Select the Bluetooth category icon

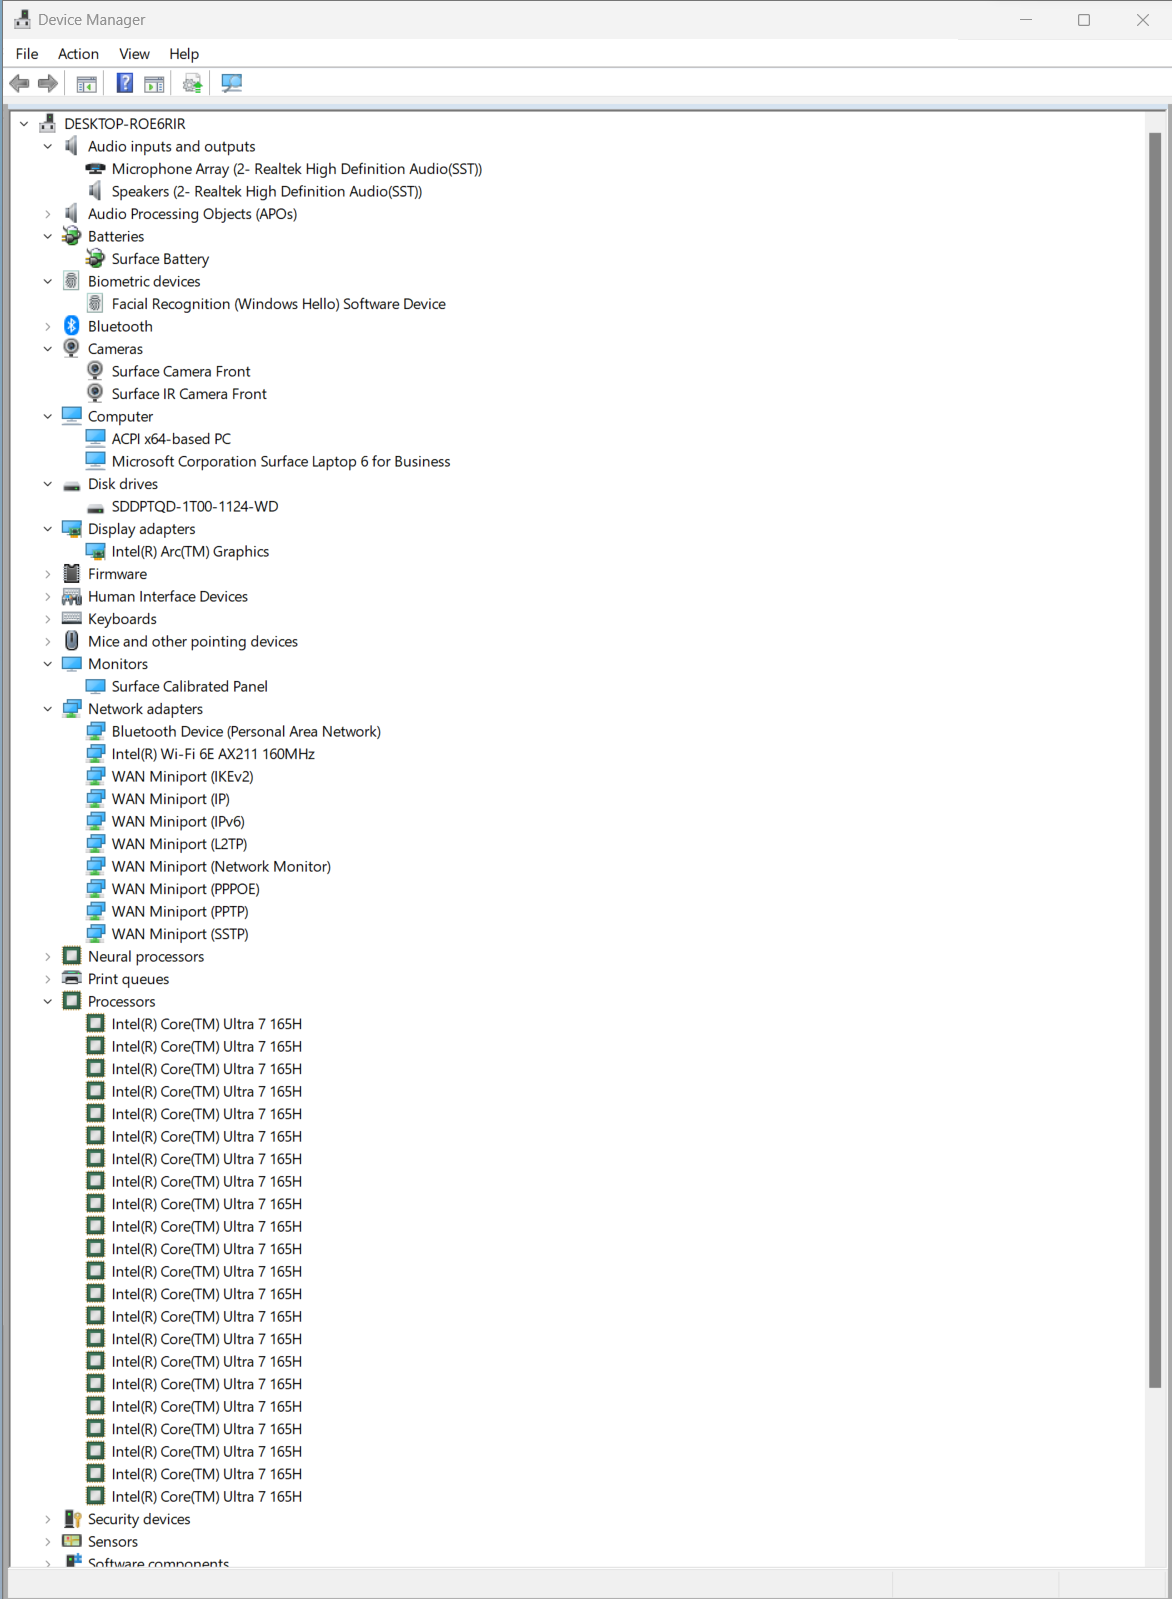pyautogui.click(x=72, y=326)
